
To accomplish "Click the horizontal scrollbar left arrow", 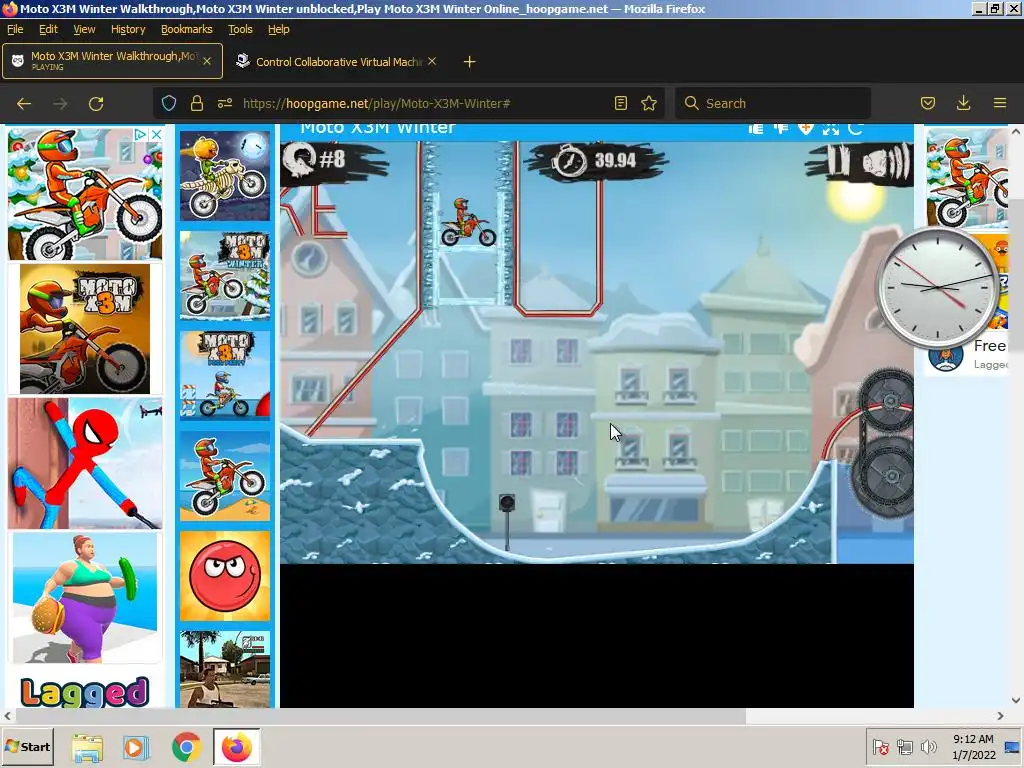I will click(7, 716).
